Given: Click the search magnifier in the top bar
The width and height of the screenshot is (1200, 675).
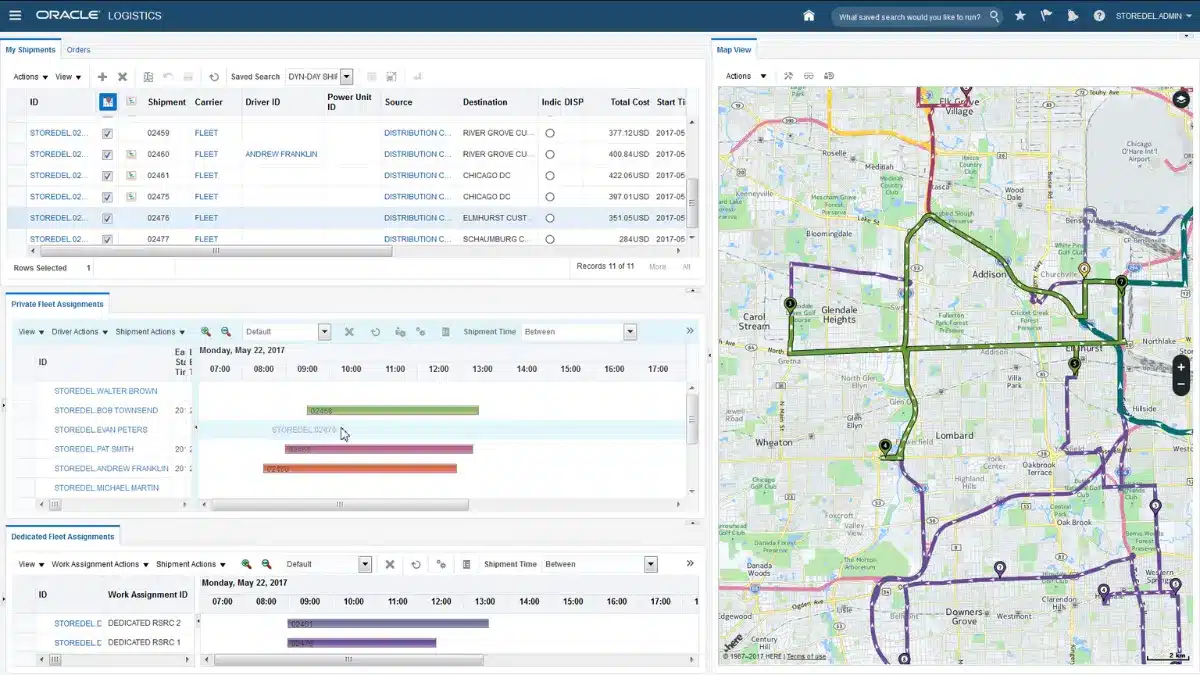Looking at the screenshot, I should (x=993, y=16).
